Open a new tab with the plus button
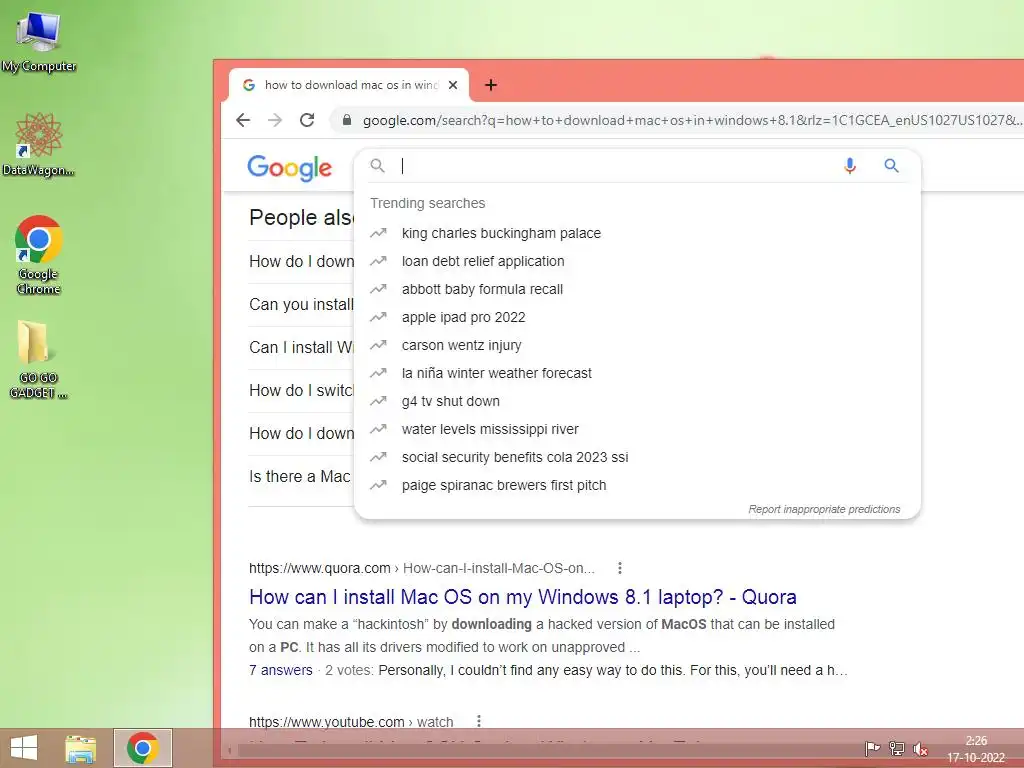Viewport: 1024px width, 768px height. [491, 85]
